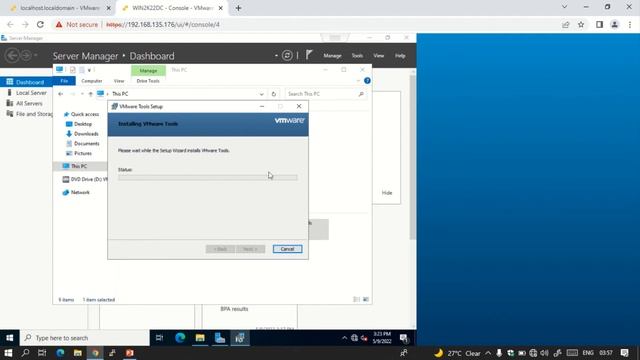
Task: Click the VMware Tools install progress bar
Action: [208, 178]
